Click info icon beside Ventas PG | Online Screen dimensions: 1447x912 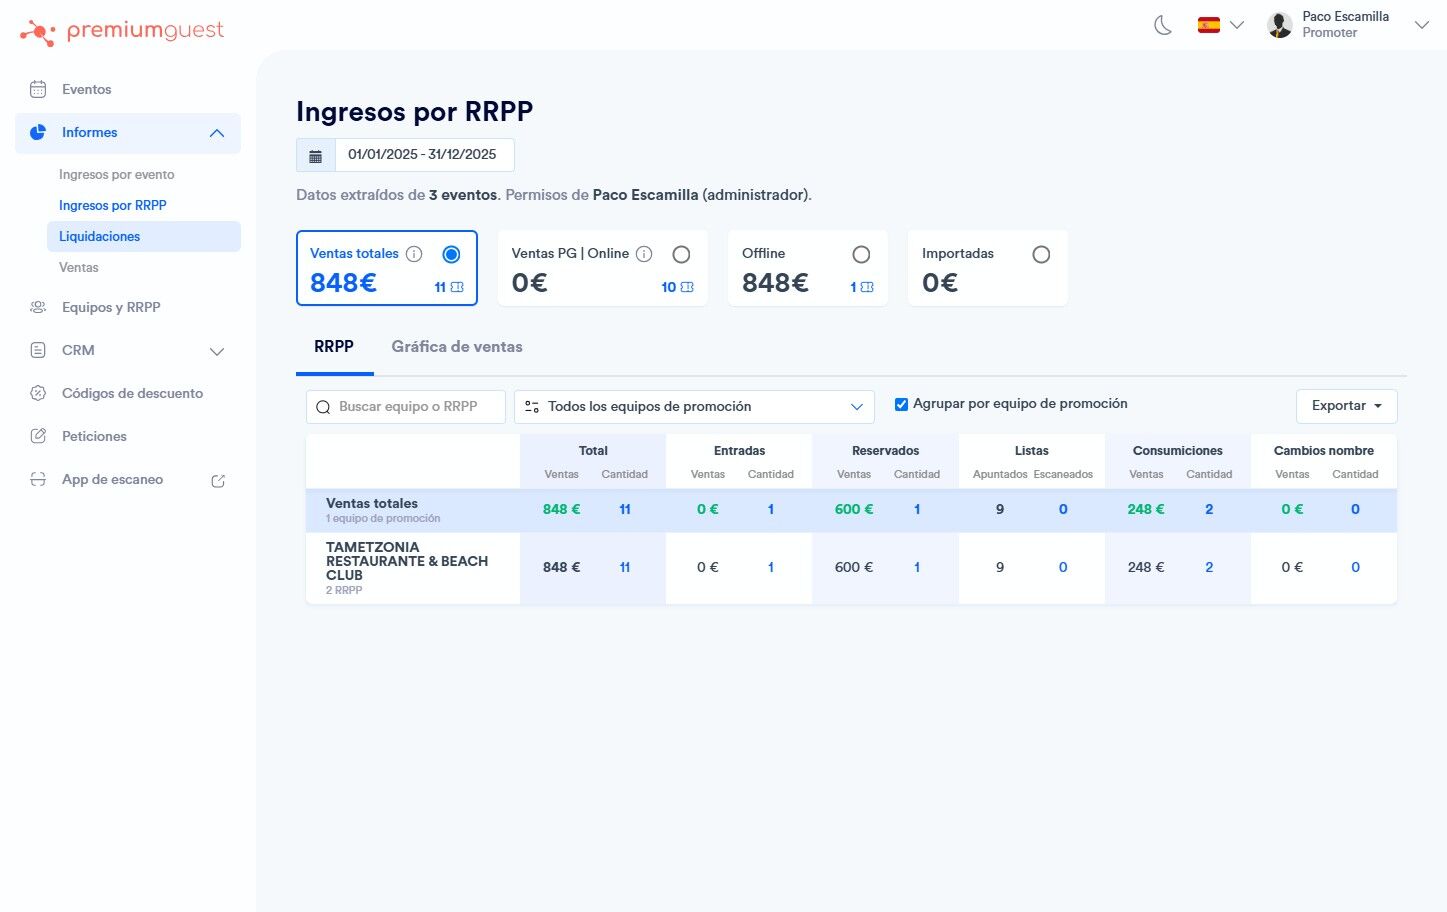(644, 254)
